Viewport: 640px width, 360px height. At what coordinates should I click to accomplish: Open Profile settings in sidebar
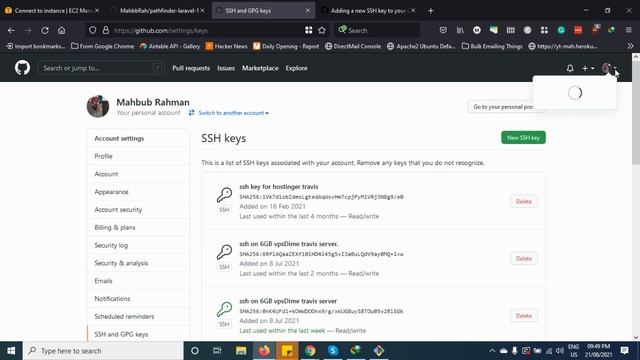[138, 156]
